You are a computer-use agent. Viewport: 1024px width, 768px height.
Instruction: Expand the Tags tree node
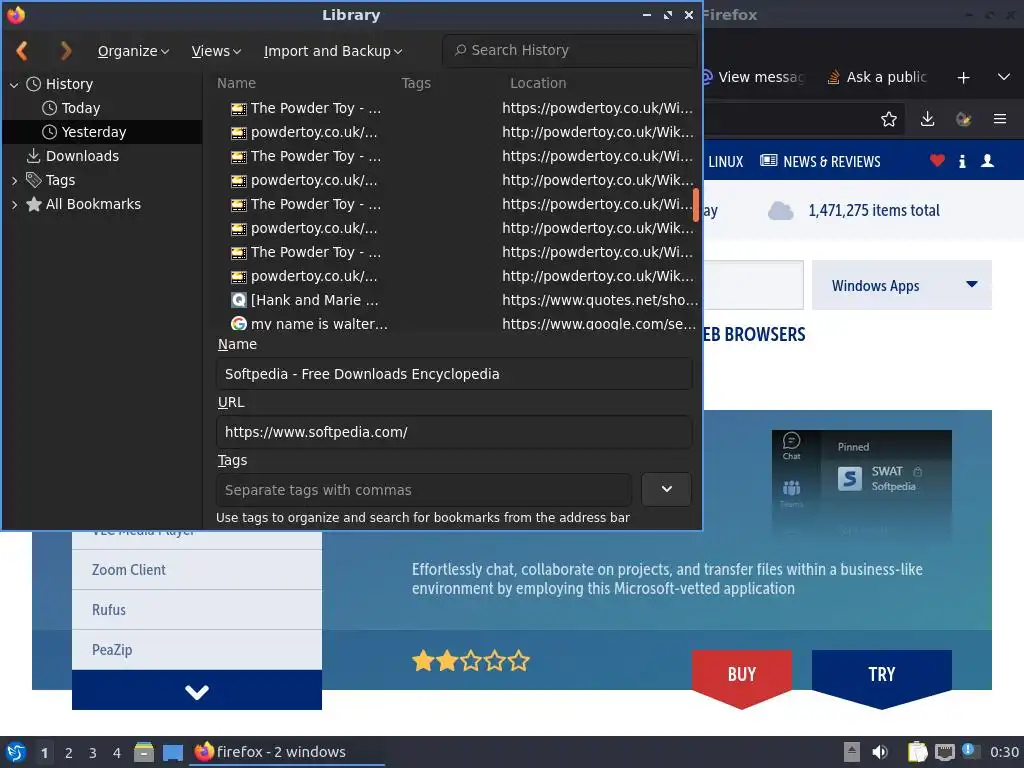tap(14, 180)
